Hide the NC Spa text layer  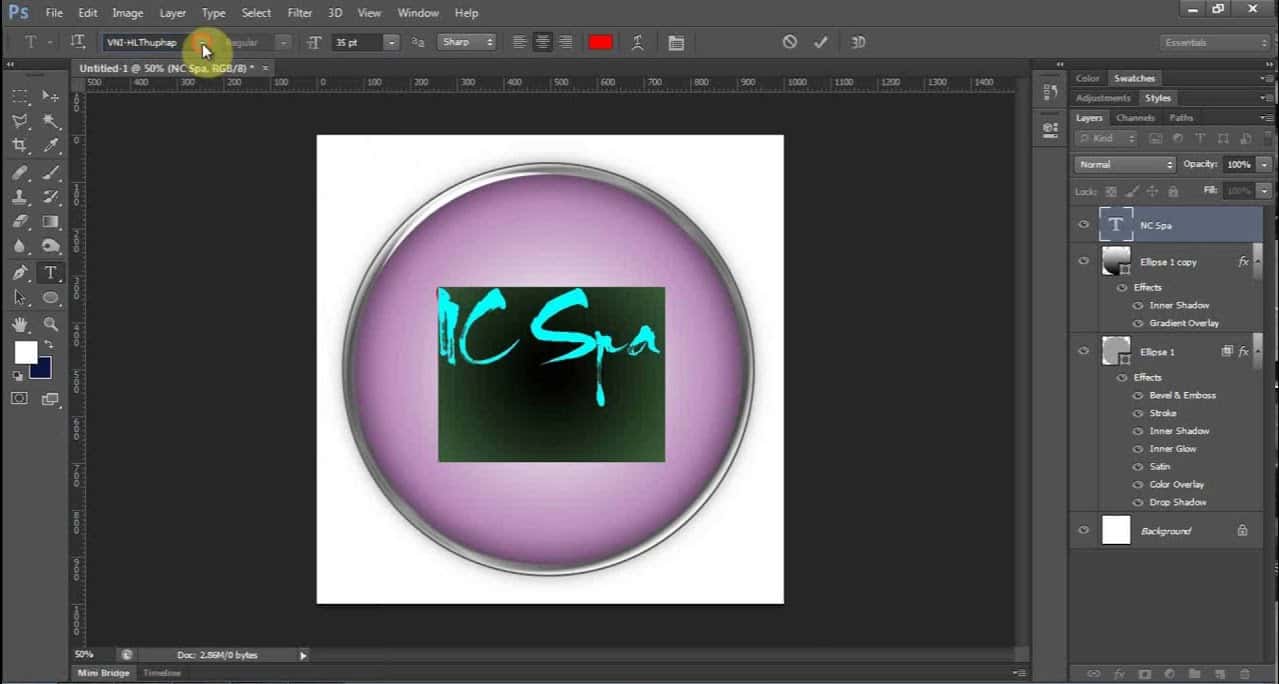click(x=1083, y=225)
